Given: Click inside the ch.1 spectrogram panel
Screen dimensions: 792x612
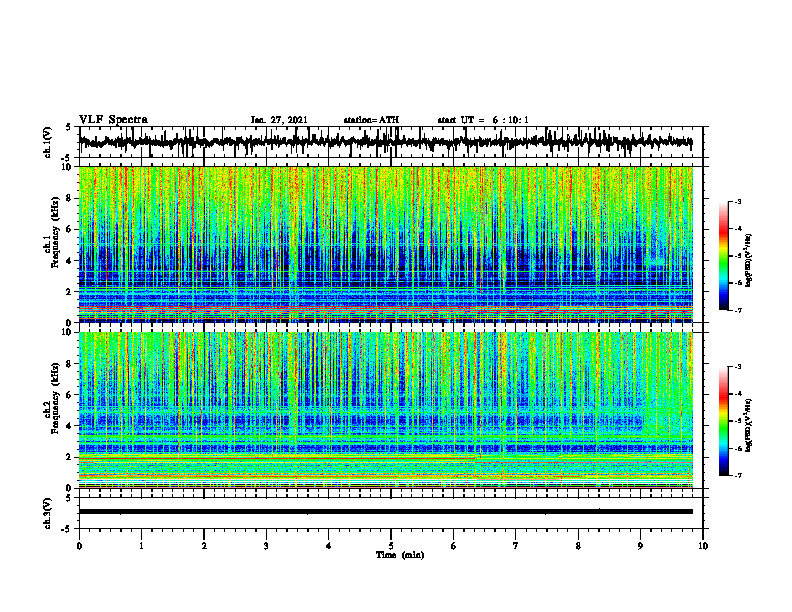Looking at the screenshot, I should [x=385, y=244].
